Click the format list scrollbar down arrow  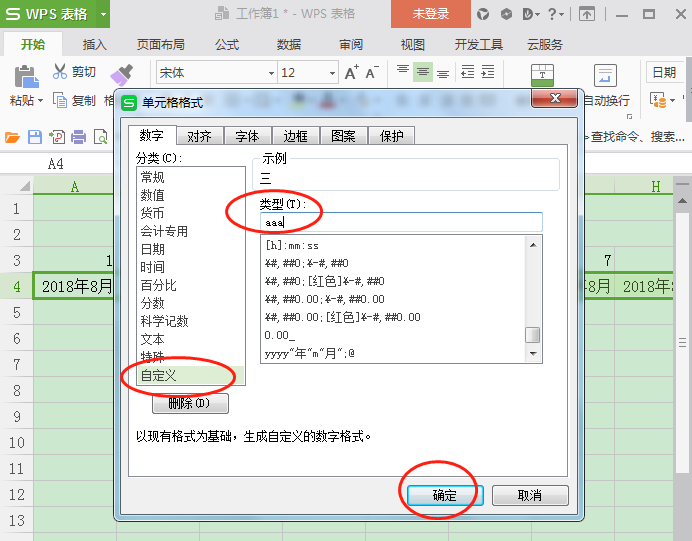pos(533,353)
